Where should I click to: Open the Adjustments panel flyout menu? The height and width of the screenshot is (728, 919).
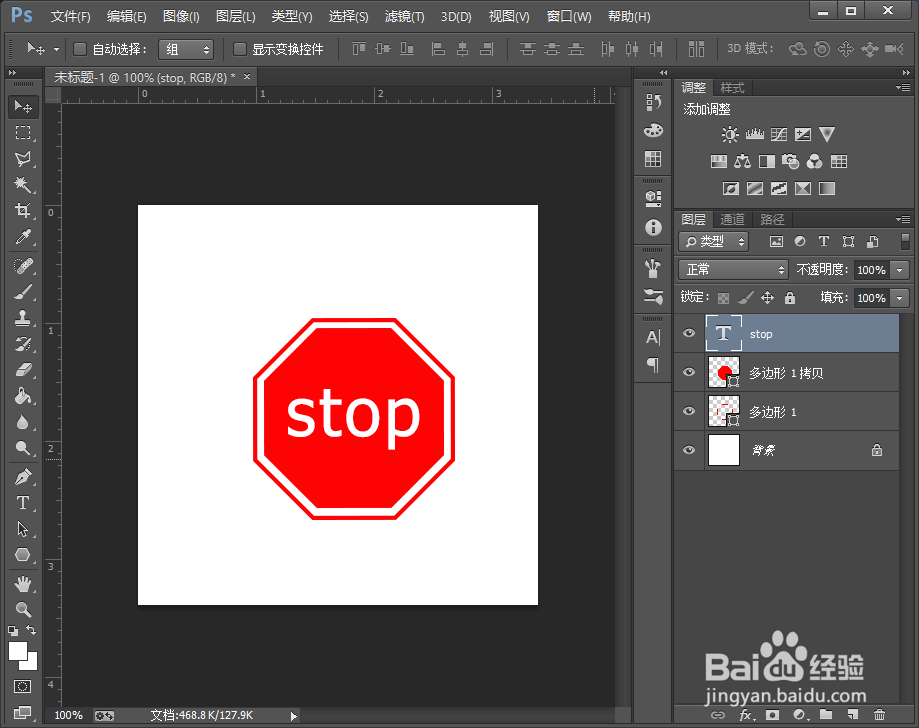click(x=903, y=87)
